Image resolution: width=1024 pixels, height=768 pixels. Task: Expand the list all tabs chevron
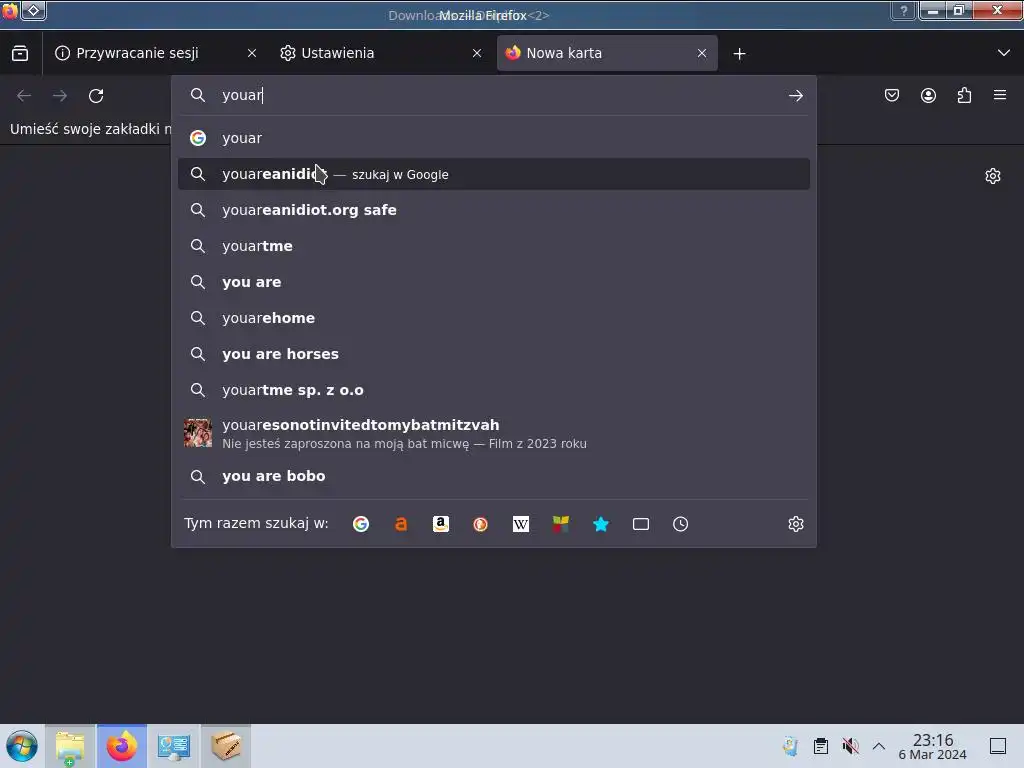pyautogui.click(x=1004, y=53)
